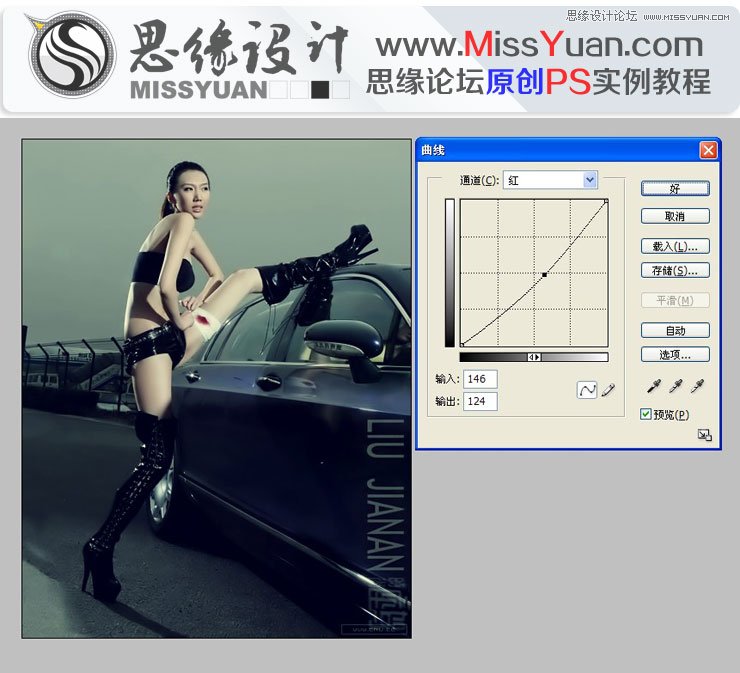The height and width of the screenshot is (673, 740).
Task: Toggle the 预览 Preview checkbox
Action: [646, 414]
